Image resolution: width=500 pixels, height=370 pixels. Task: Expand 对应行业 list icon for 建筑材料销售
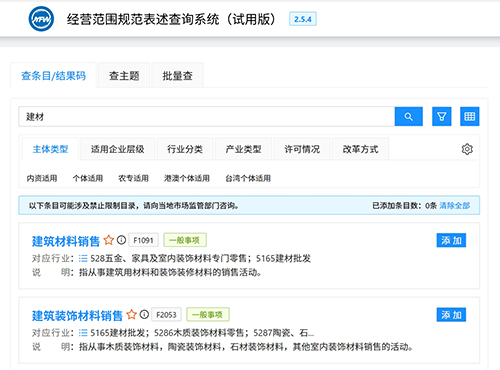click(x=83, y=258)
